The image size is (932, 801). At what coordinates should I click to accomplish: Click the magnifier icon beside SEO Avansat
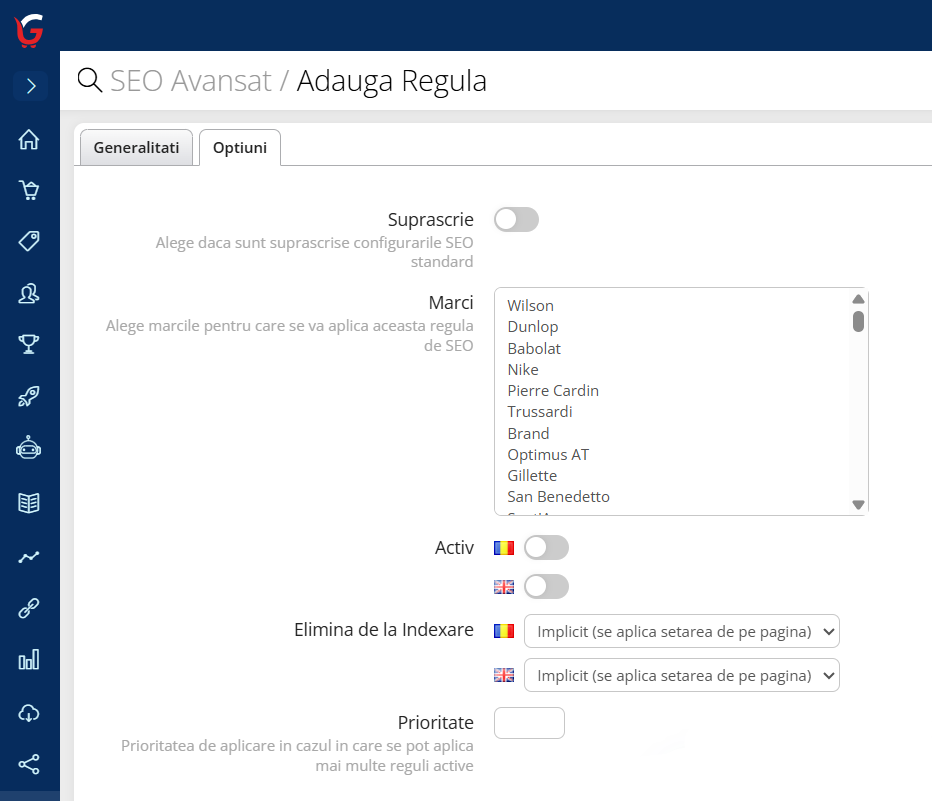[x=90, y=80]
